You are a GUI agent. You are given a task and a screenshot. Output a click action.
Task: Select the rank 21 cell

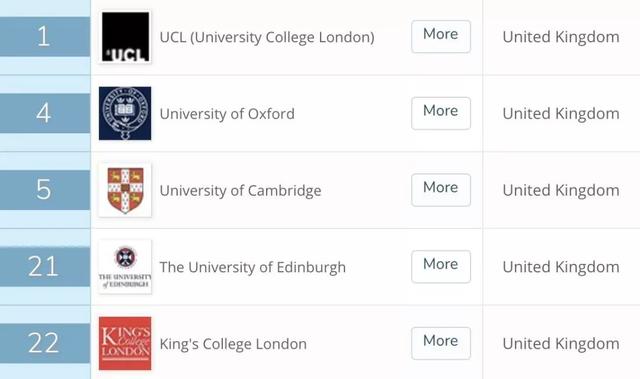(x=45, y=267)
